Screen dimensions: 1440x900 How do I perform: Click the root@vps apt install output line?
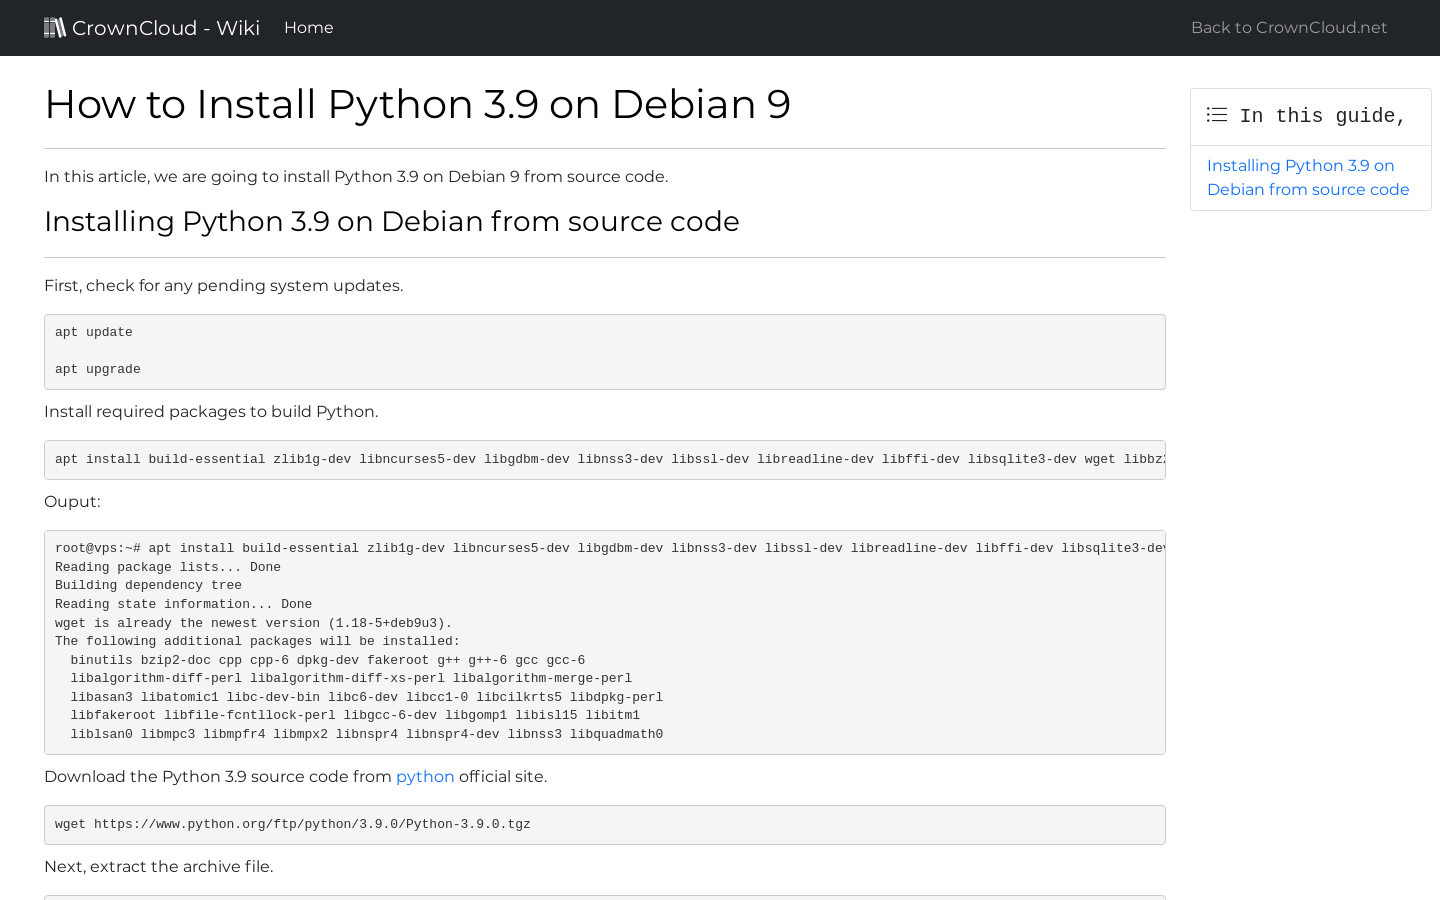point(610,548)
